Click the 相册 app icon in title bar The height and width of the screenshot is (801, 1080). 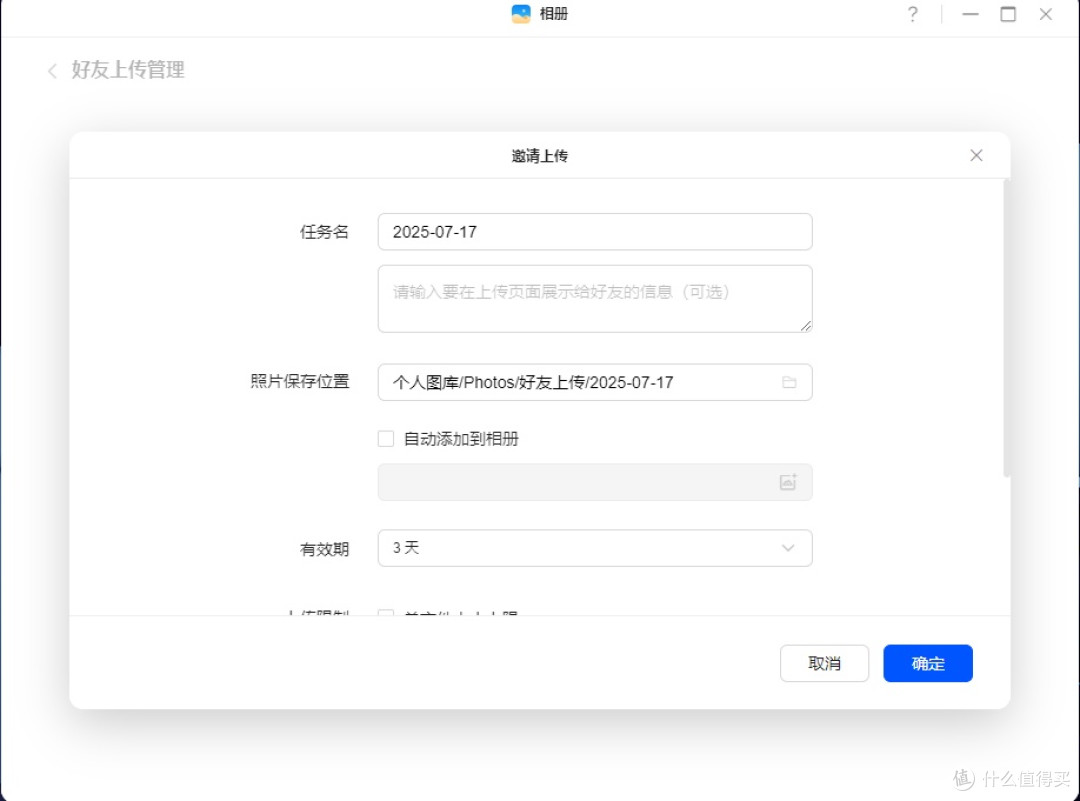(x=521, y=14)
